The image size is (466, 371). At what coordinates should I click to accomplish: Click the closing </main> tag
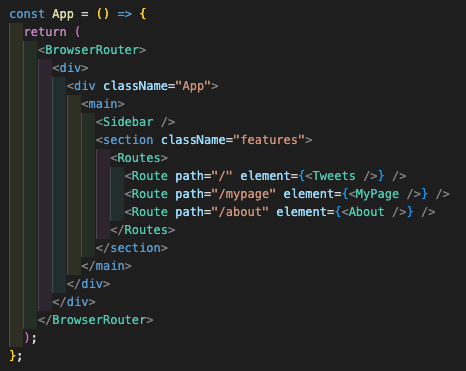click(106, 266)
